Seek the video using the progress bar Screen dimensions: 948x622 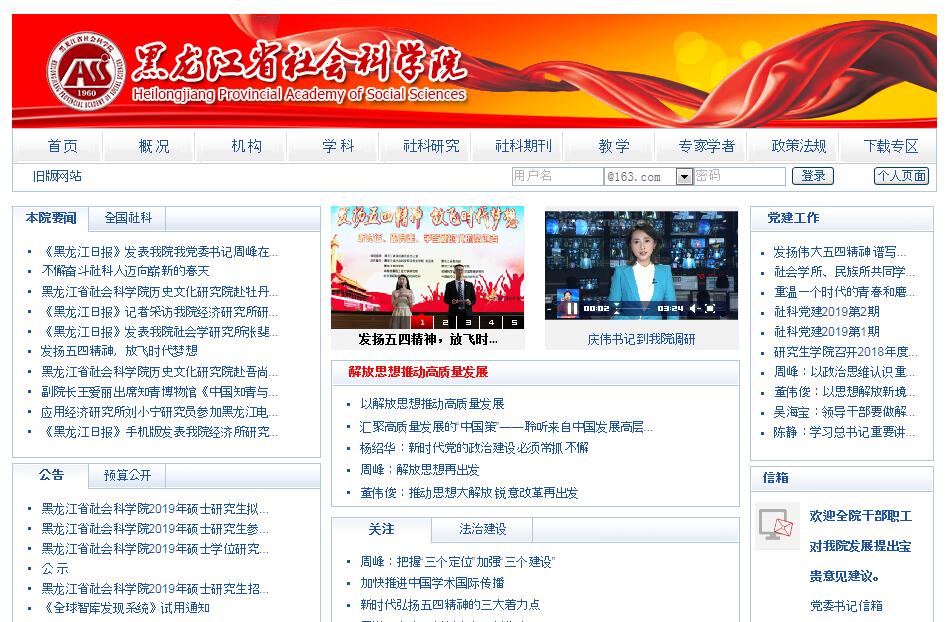tap(633, 308)
